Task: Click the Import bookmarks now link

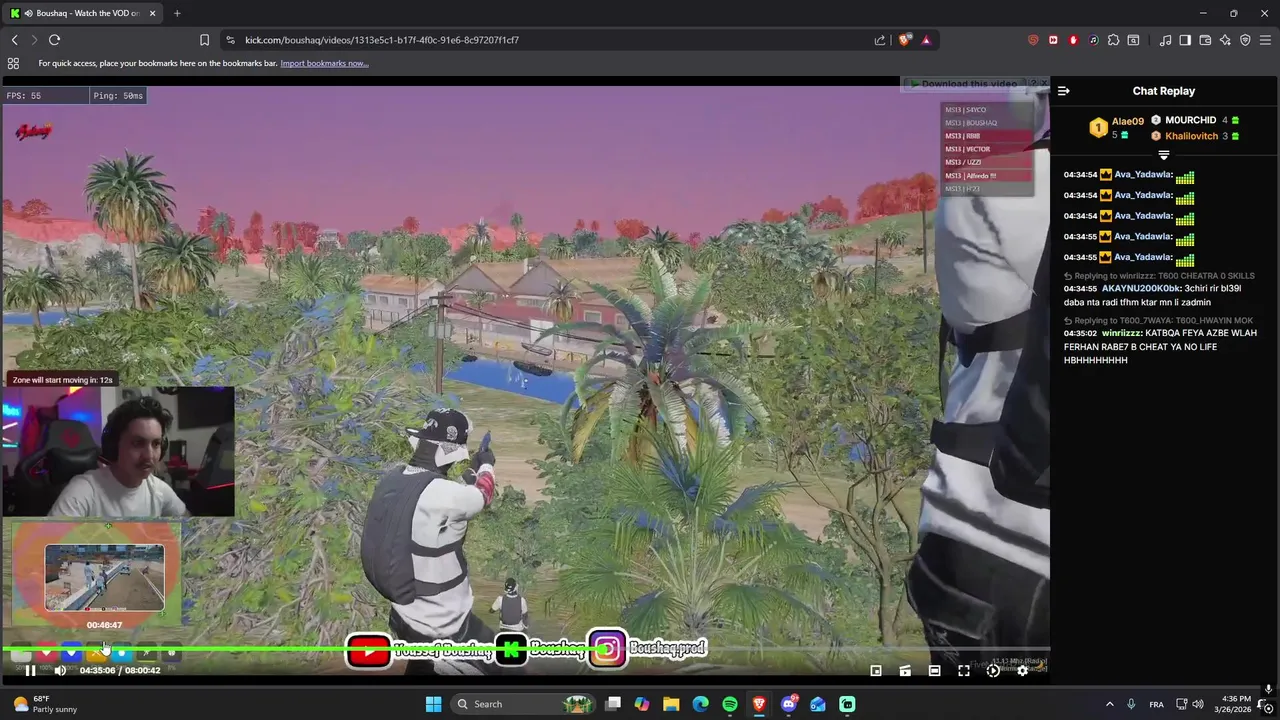Action: (x=324, y=63)
